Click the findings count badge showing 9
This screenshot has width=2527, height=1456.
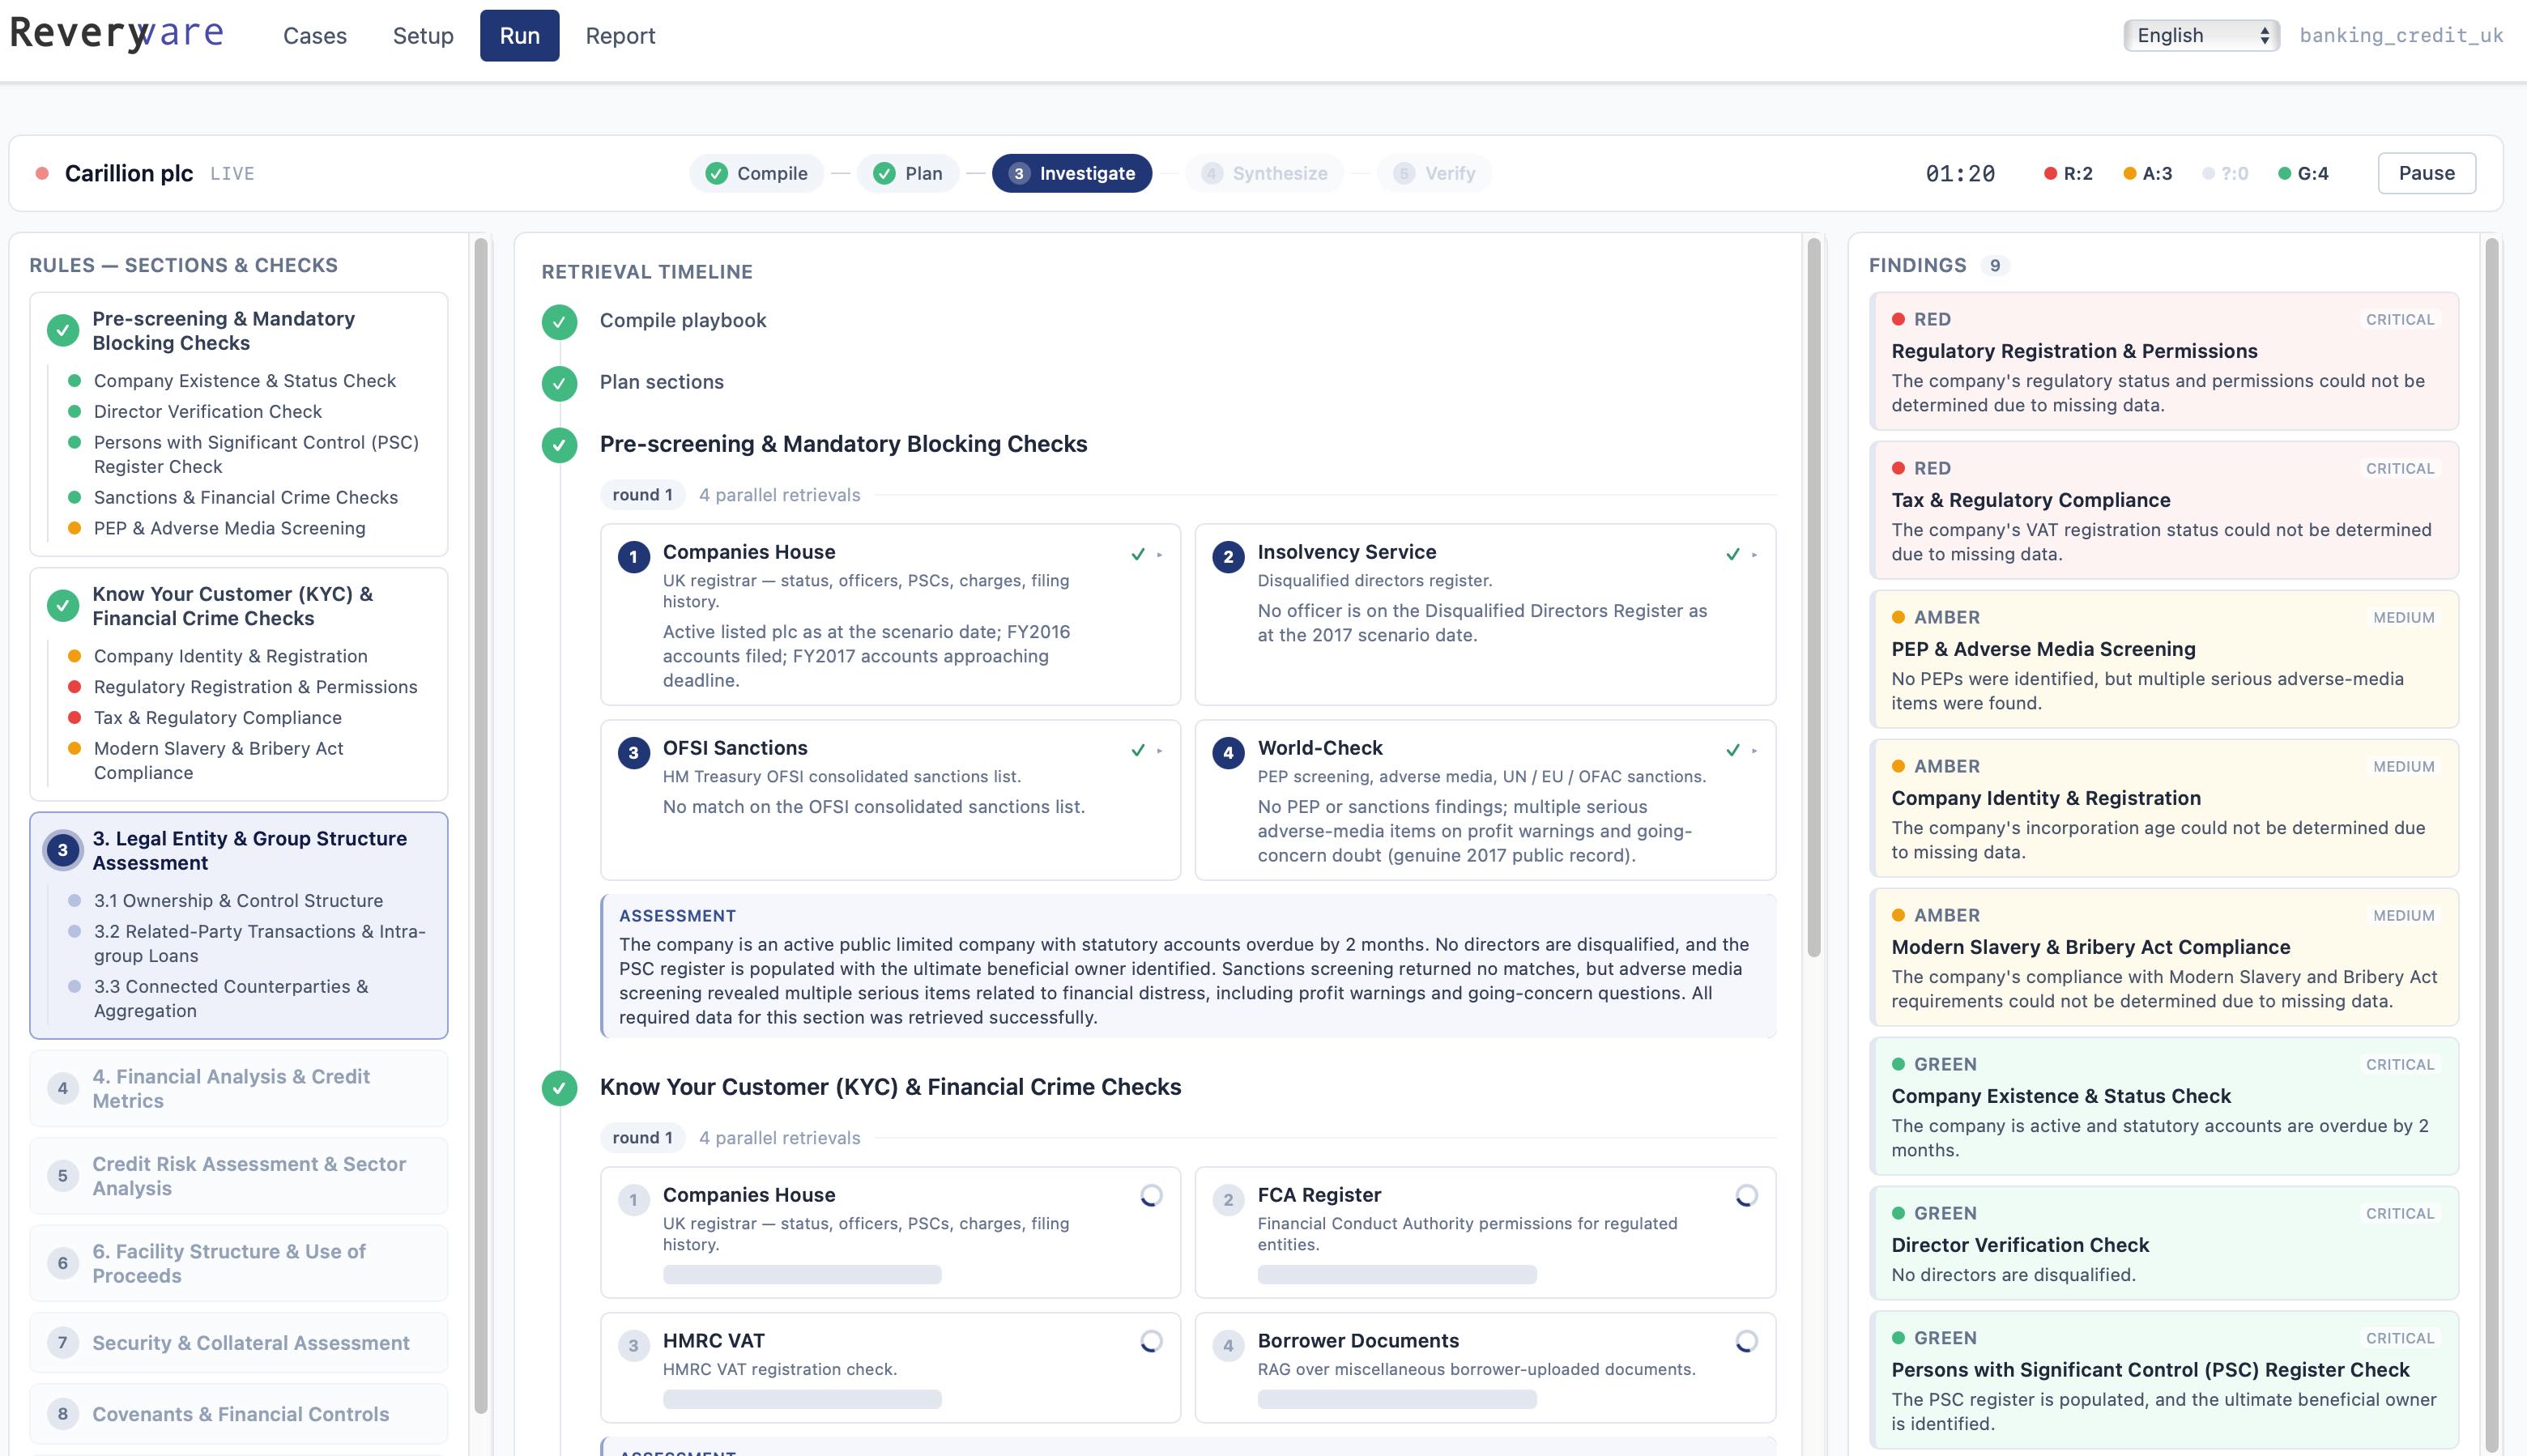[x=1994, y=265]
